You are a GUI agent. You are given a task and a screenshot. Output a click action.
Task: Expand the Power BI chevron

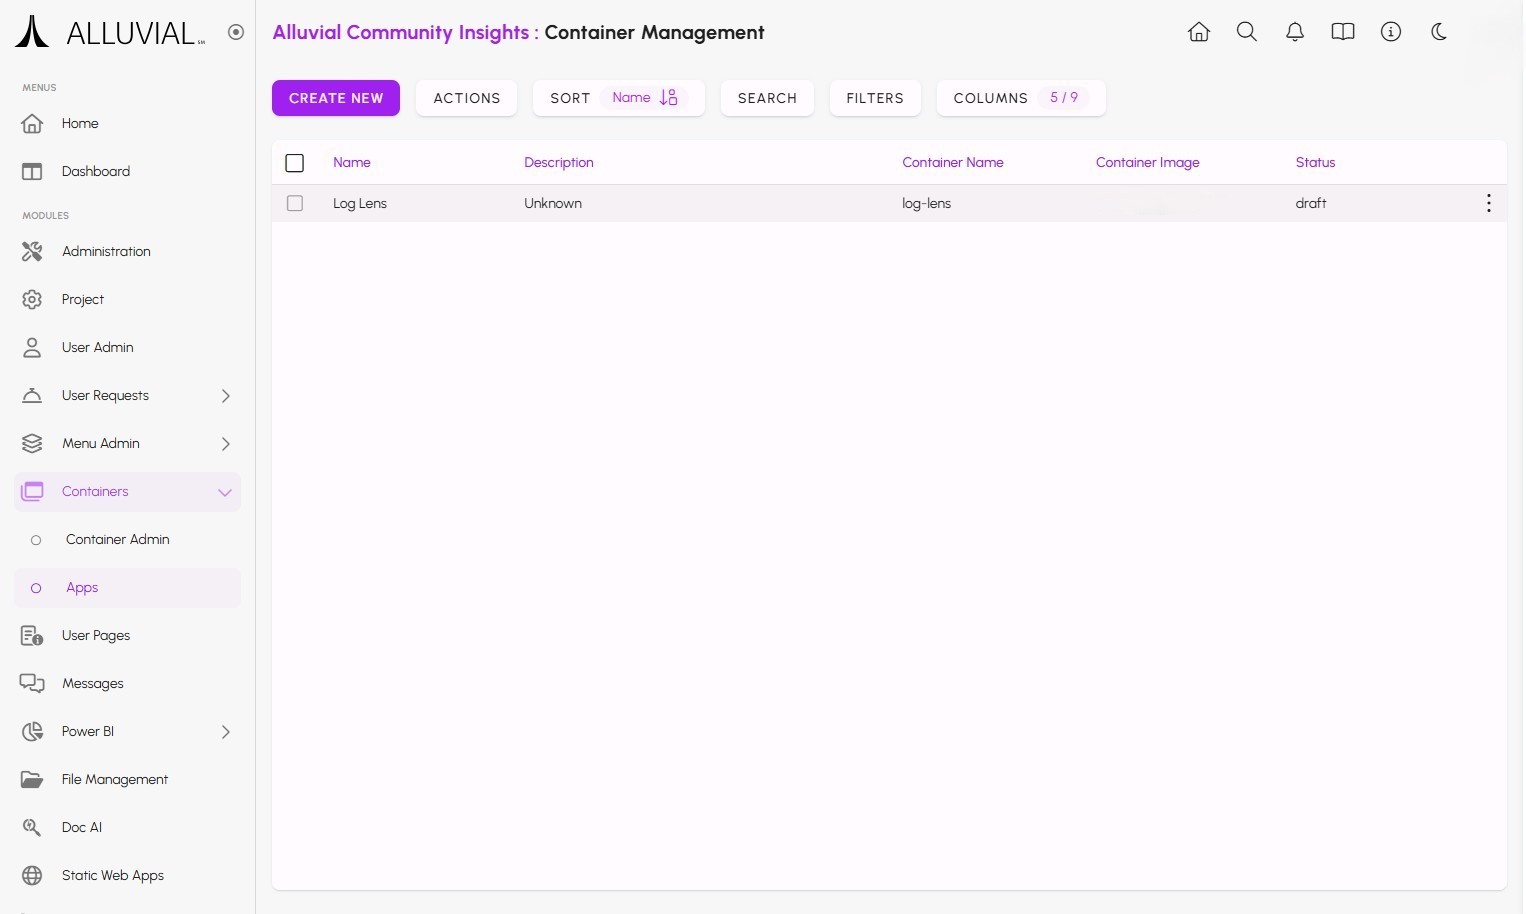point(226,732)
